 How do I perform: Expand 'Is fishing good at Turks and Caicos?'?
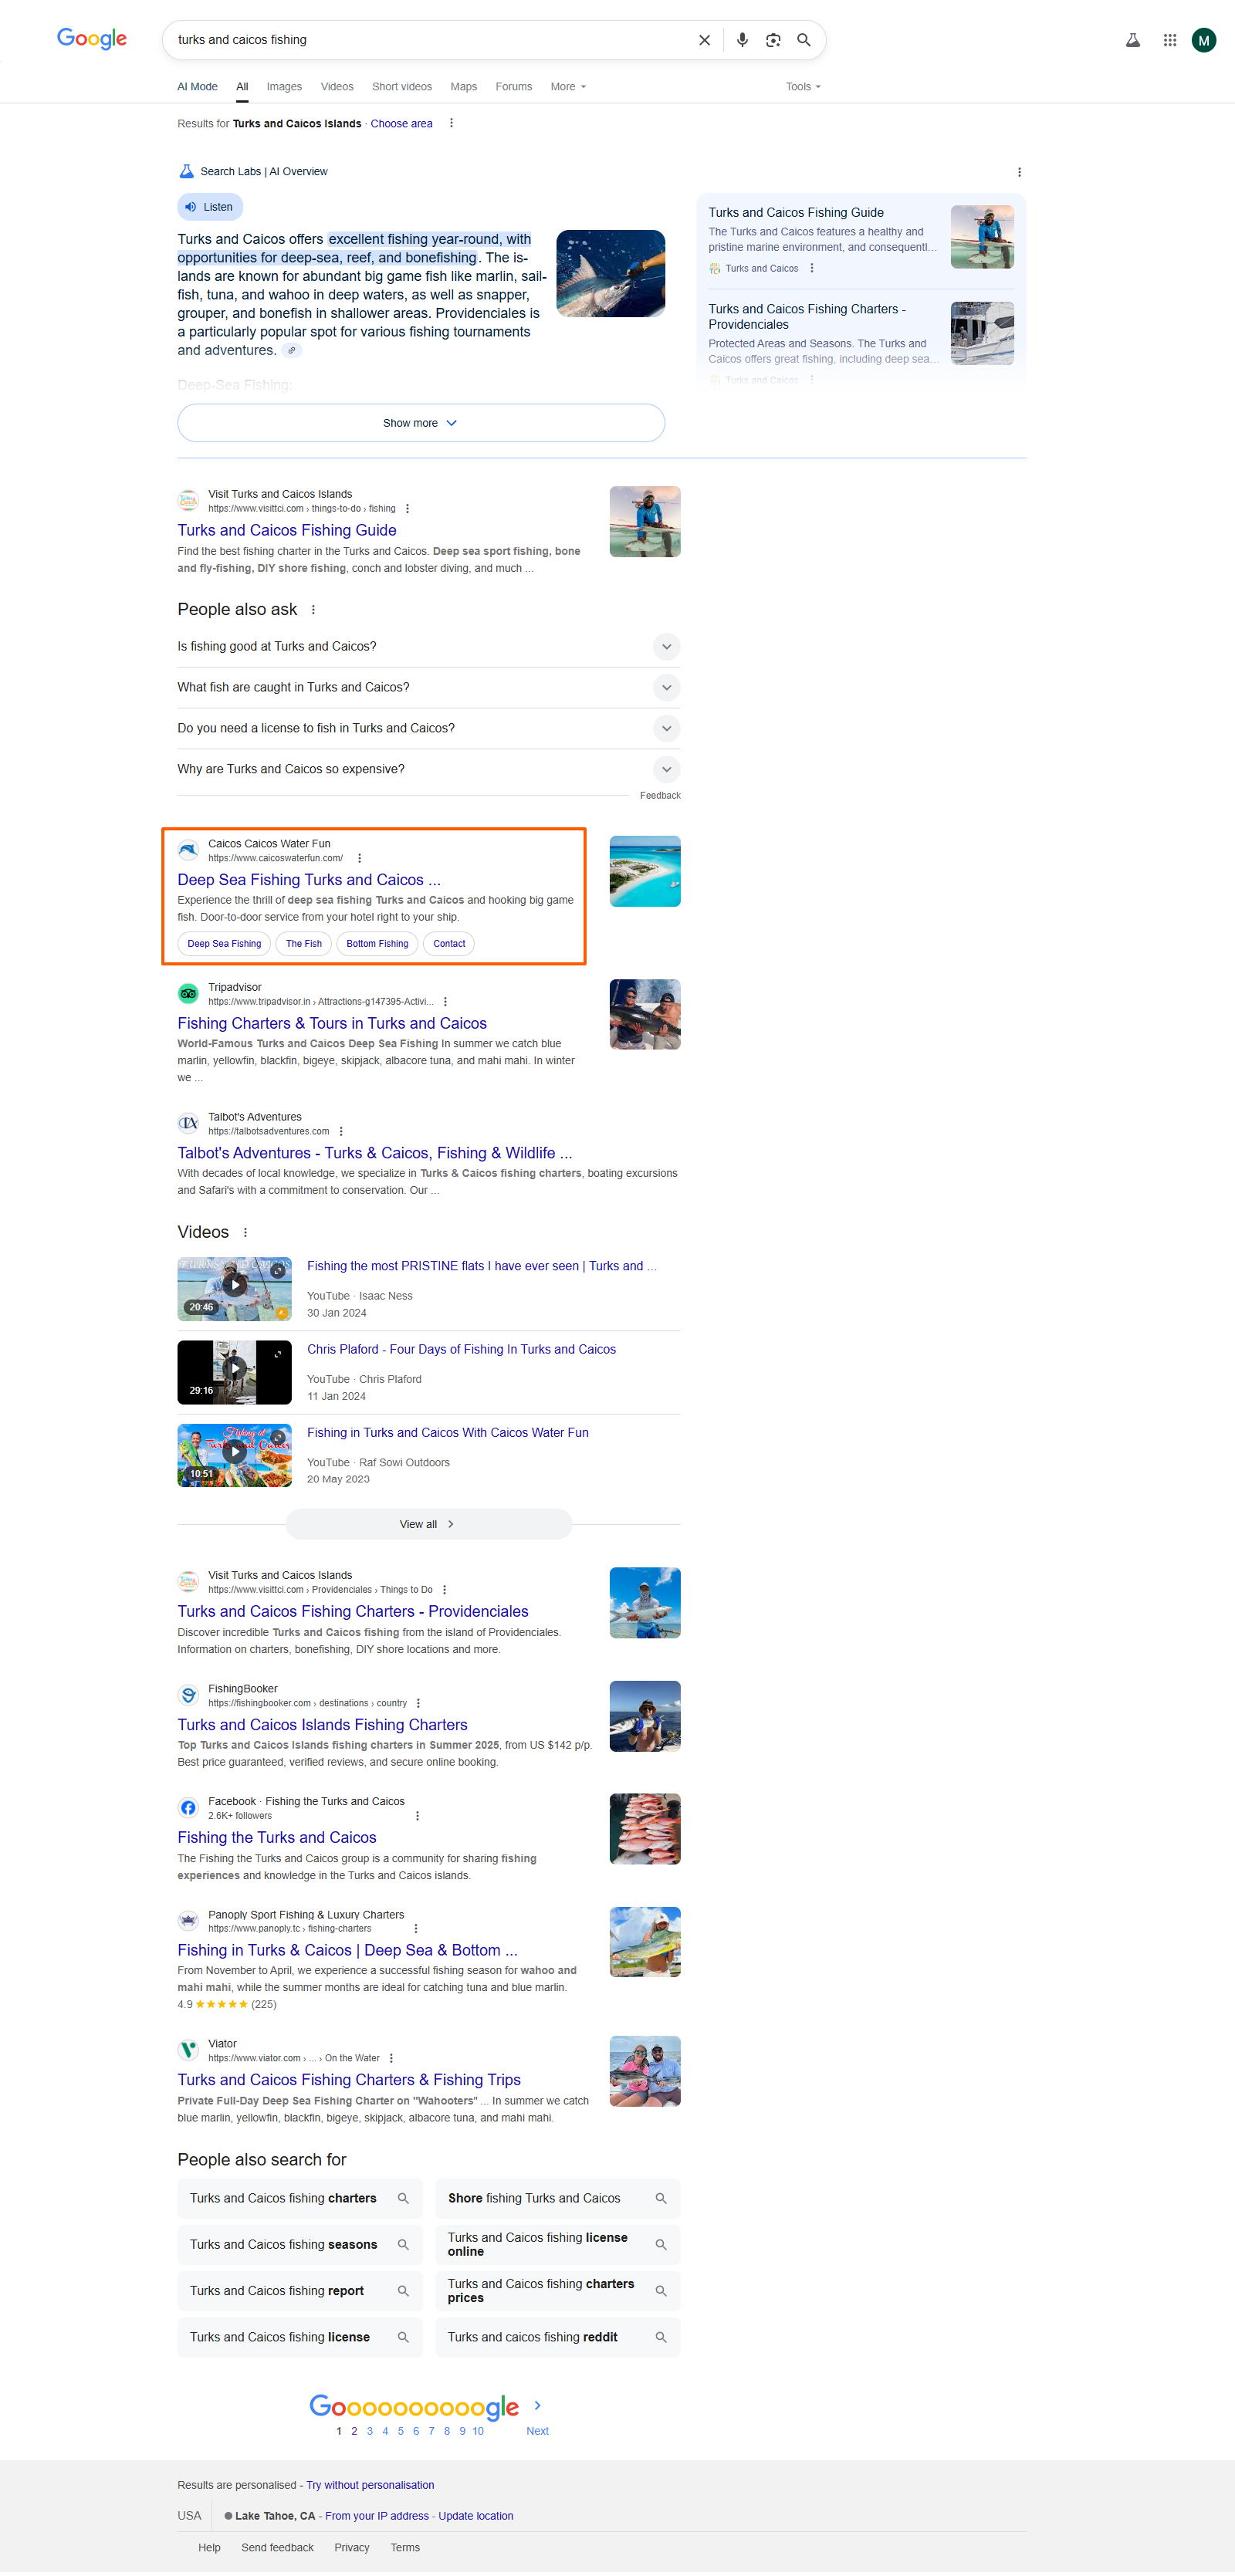point(429,647)
